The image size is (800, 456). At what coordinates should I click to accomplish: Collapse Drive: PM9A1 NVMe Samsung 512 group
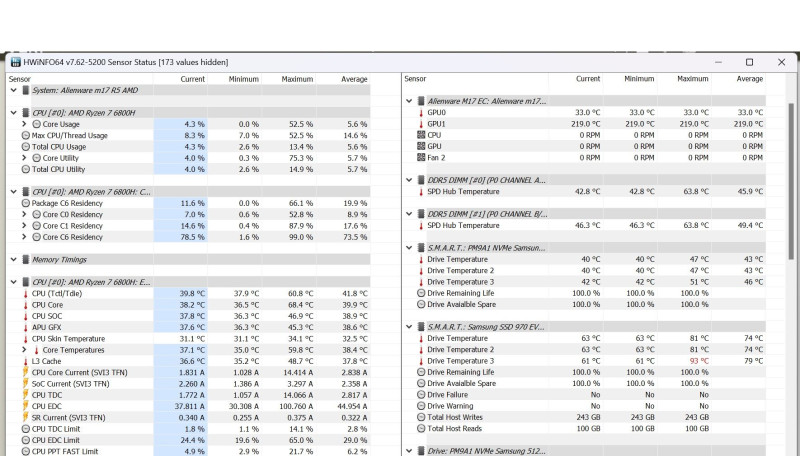[x=409, y=451]
